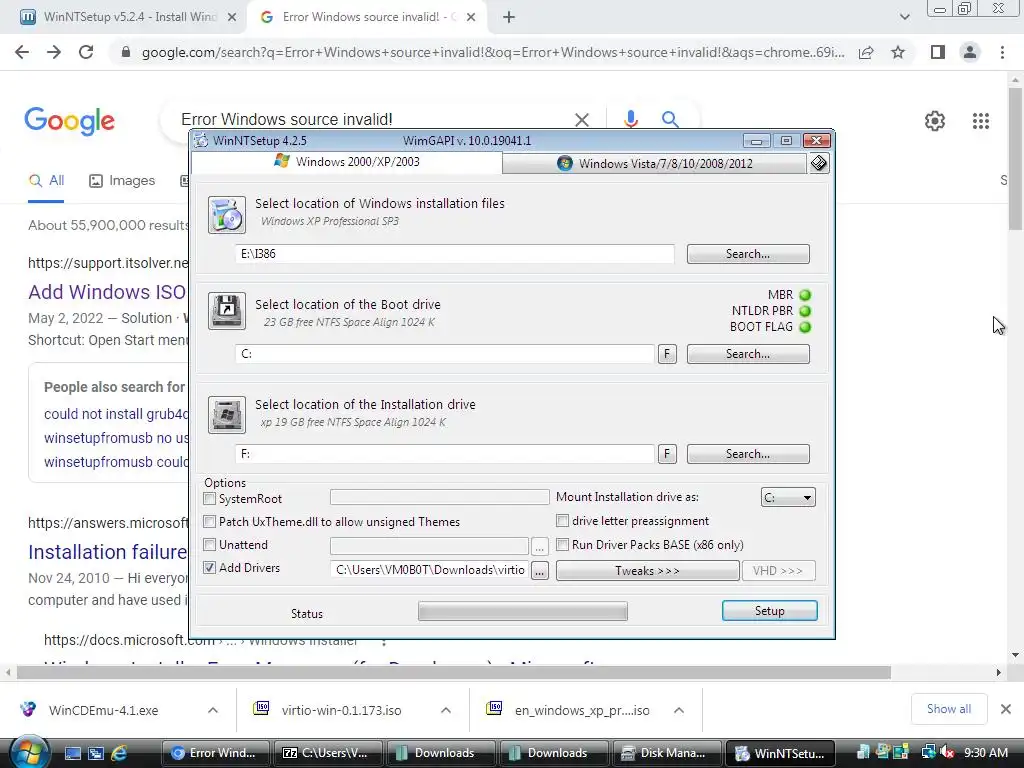Click the NTLDR PBR green status light
1024x768 pixels.
click(805, 311)
